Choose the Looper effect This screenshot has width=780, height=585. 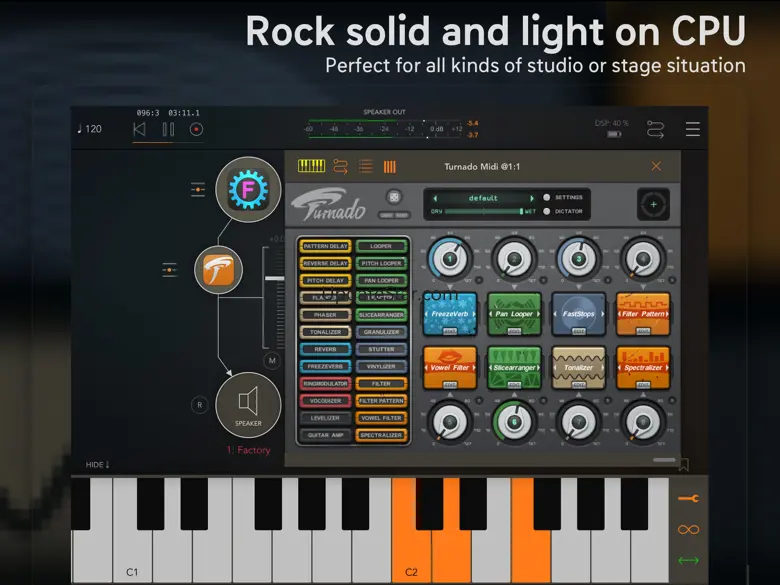coord(381,246)
